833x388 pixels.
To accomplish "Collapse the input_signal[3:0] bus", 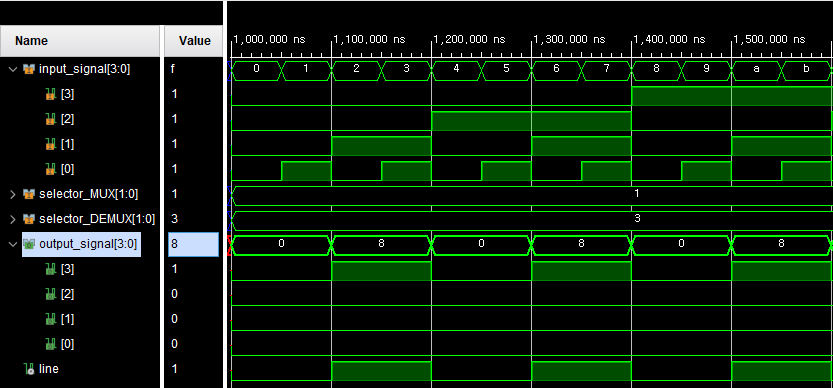I will 14,69.
